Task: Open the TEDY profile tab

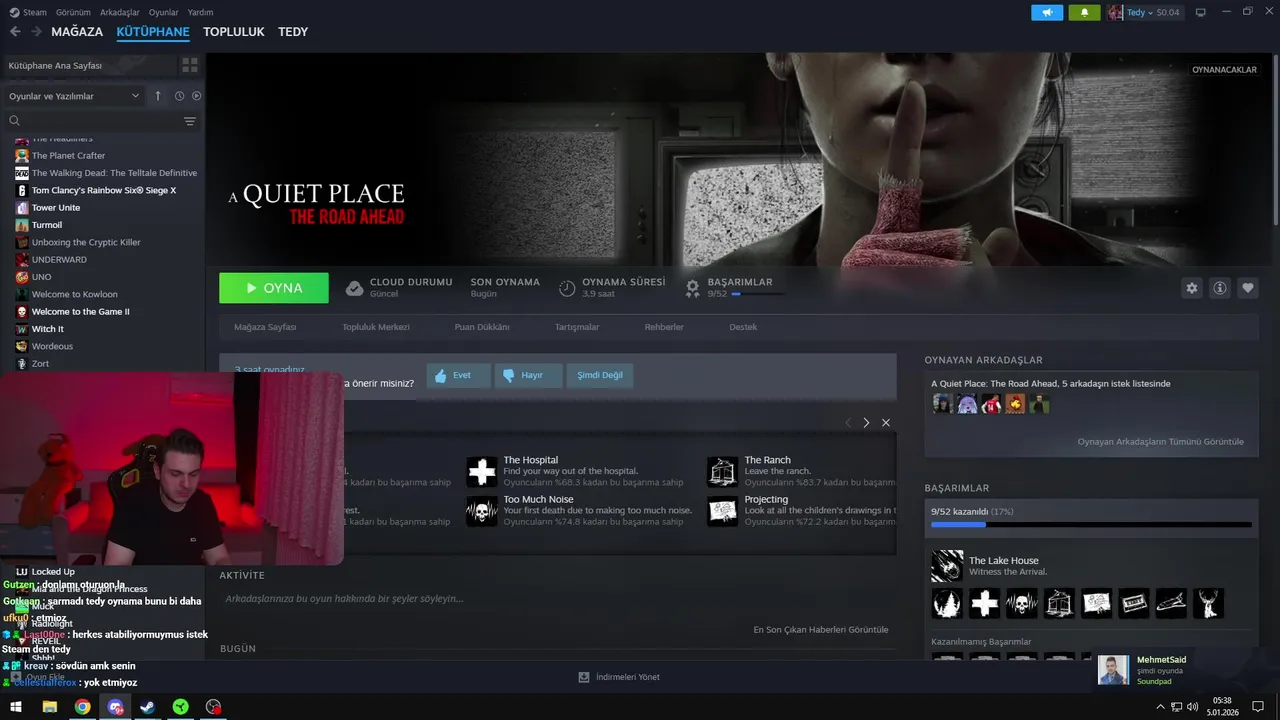Action: pyautogui.click(x=293, y=32)
